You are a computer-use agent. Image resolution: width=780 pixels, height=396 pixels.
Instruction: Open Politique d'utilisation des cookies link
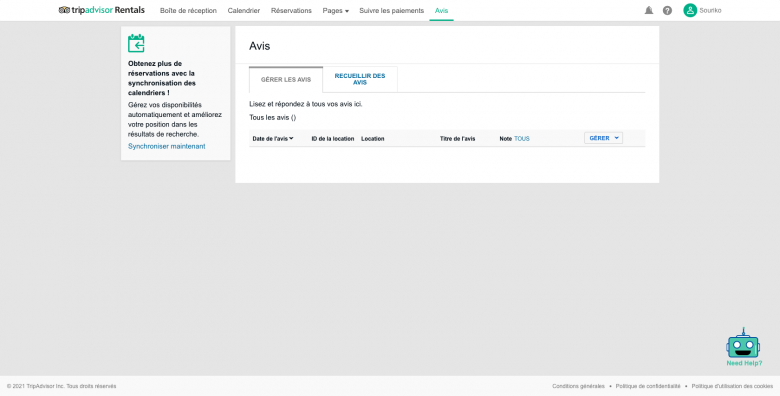pos(732,386)
